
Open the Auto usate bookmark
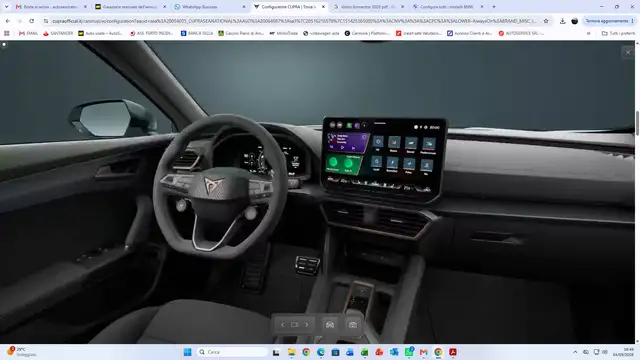pyautogui.click(x=100, y=33)
